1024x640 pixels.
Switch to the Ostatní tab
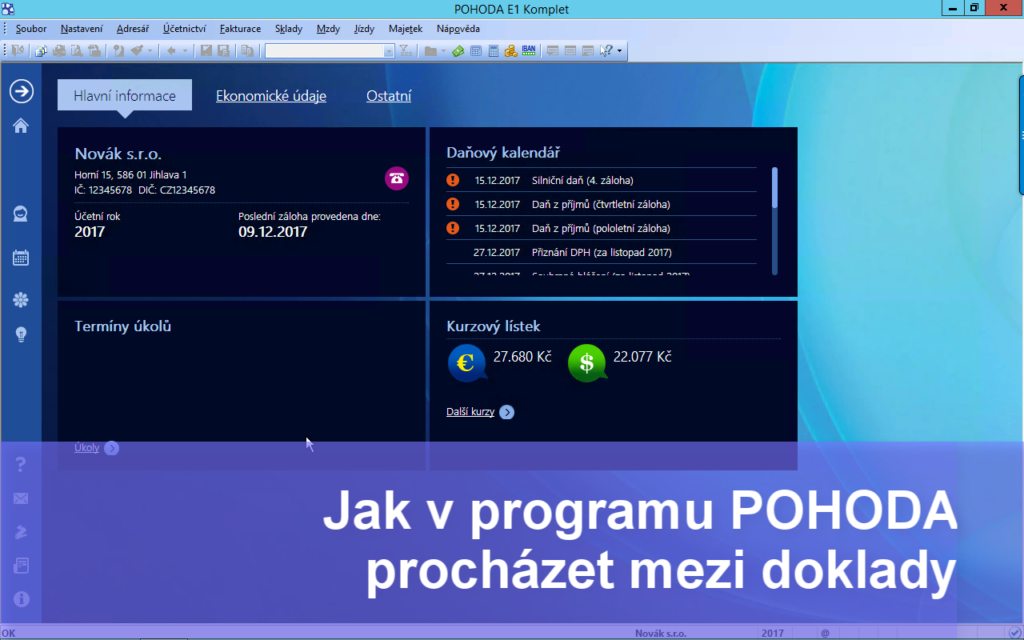click(x=389, y=96)
